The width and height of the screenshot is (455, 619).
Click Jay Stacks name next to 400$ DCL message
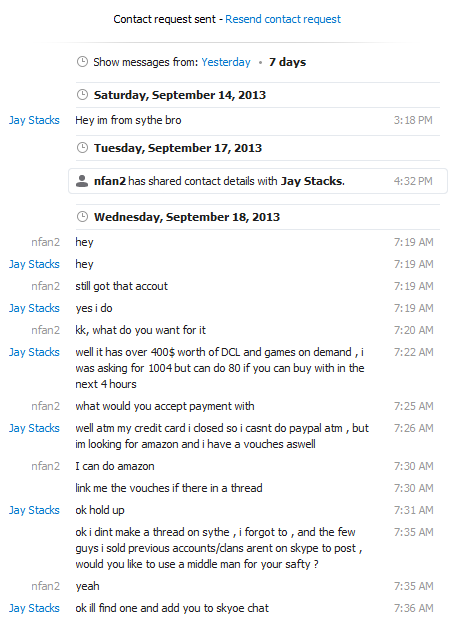click(x=34, y=352)
